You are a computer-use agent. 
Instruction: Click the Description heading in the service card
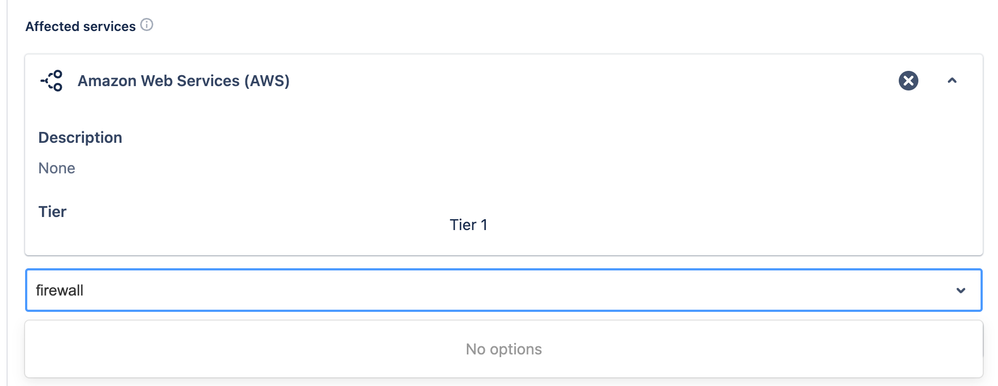[80, 138]
